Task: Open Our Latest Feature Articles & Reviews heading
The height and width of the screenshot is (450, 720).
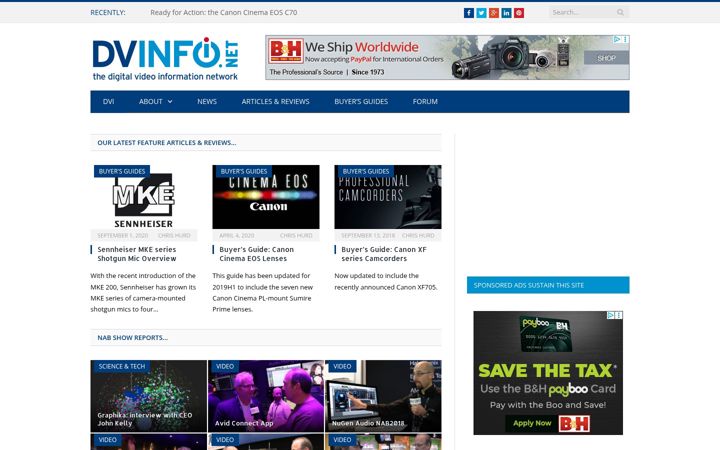Action: 167,143
